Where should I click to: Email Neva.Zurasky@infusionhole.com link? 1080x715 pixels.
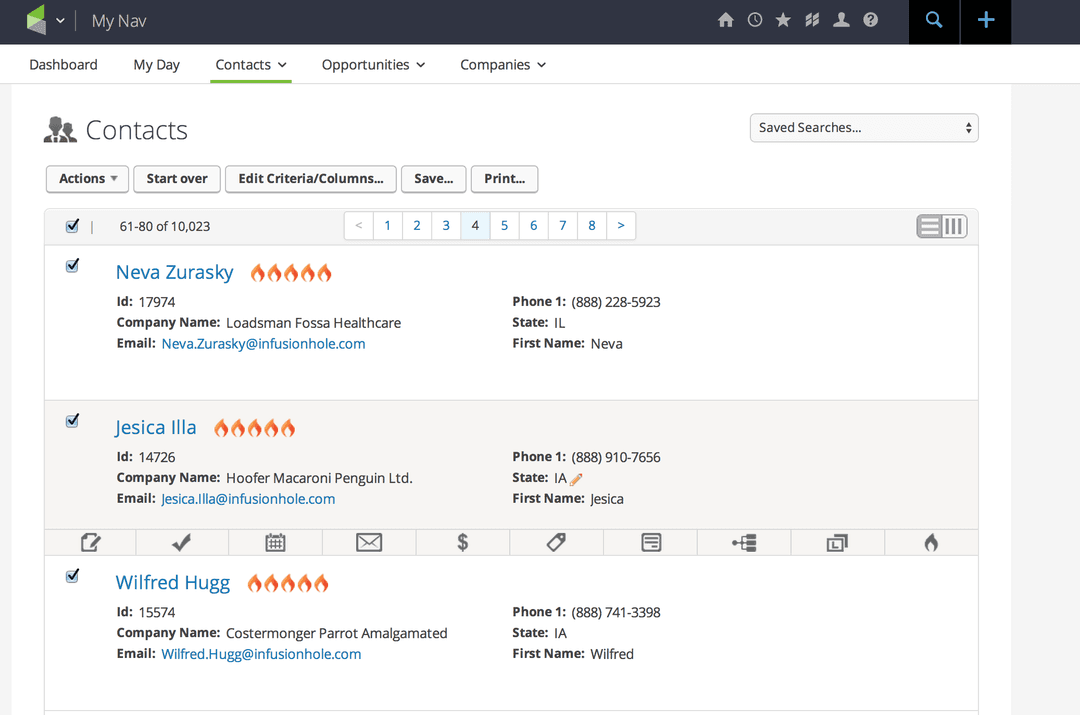[x=263, y=344]
